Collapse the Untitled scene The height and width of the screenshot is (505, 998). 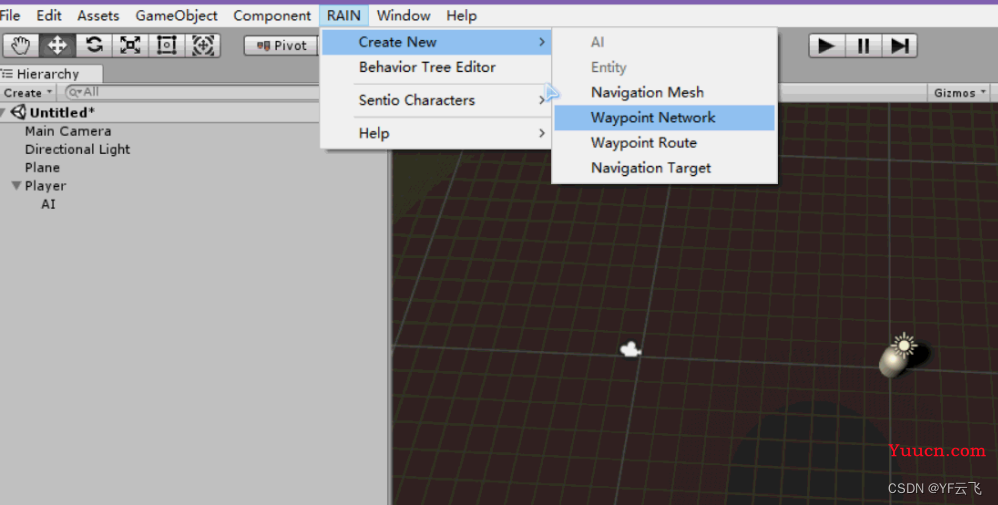(3, 113)
